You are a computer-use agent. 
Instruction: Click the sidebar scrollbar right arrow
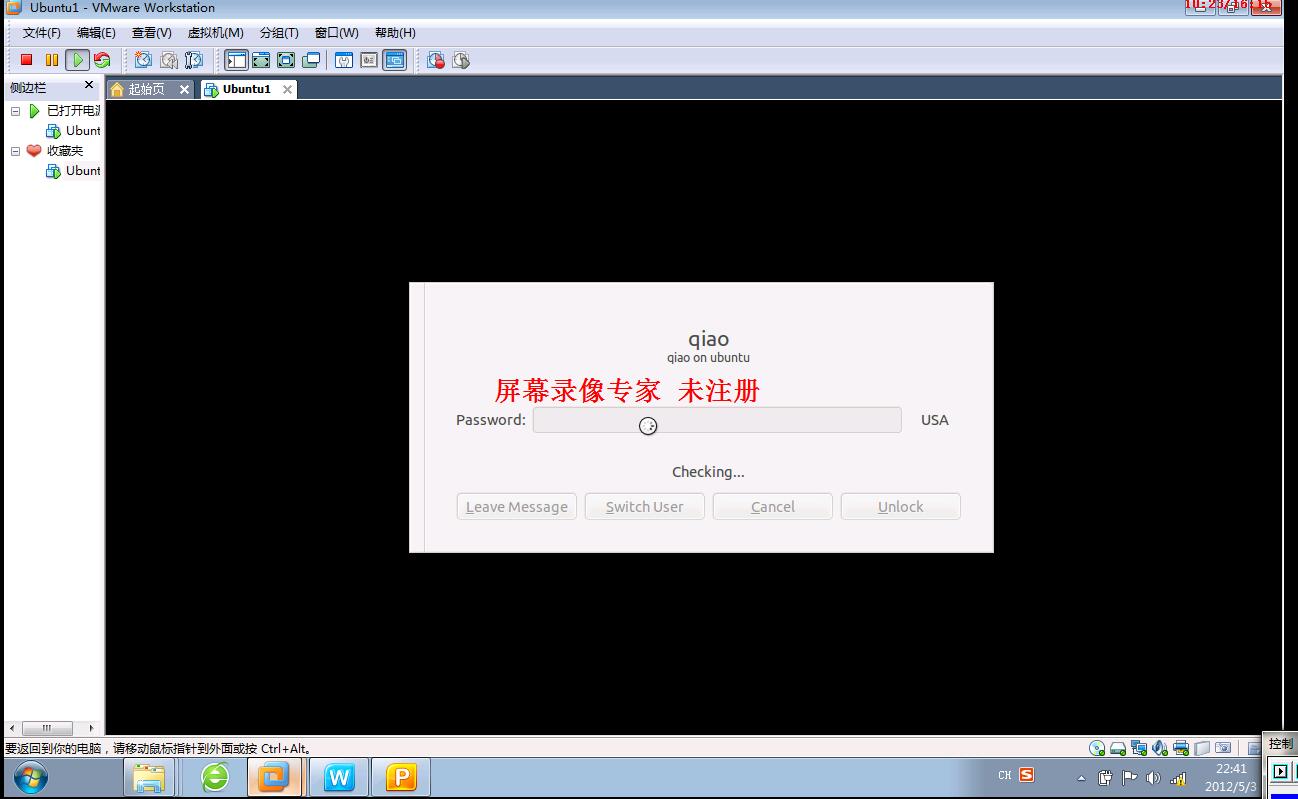[91, 728]
